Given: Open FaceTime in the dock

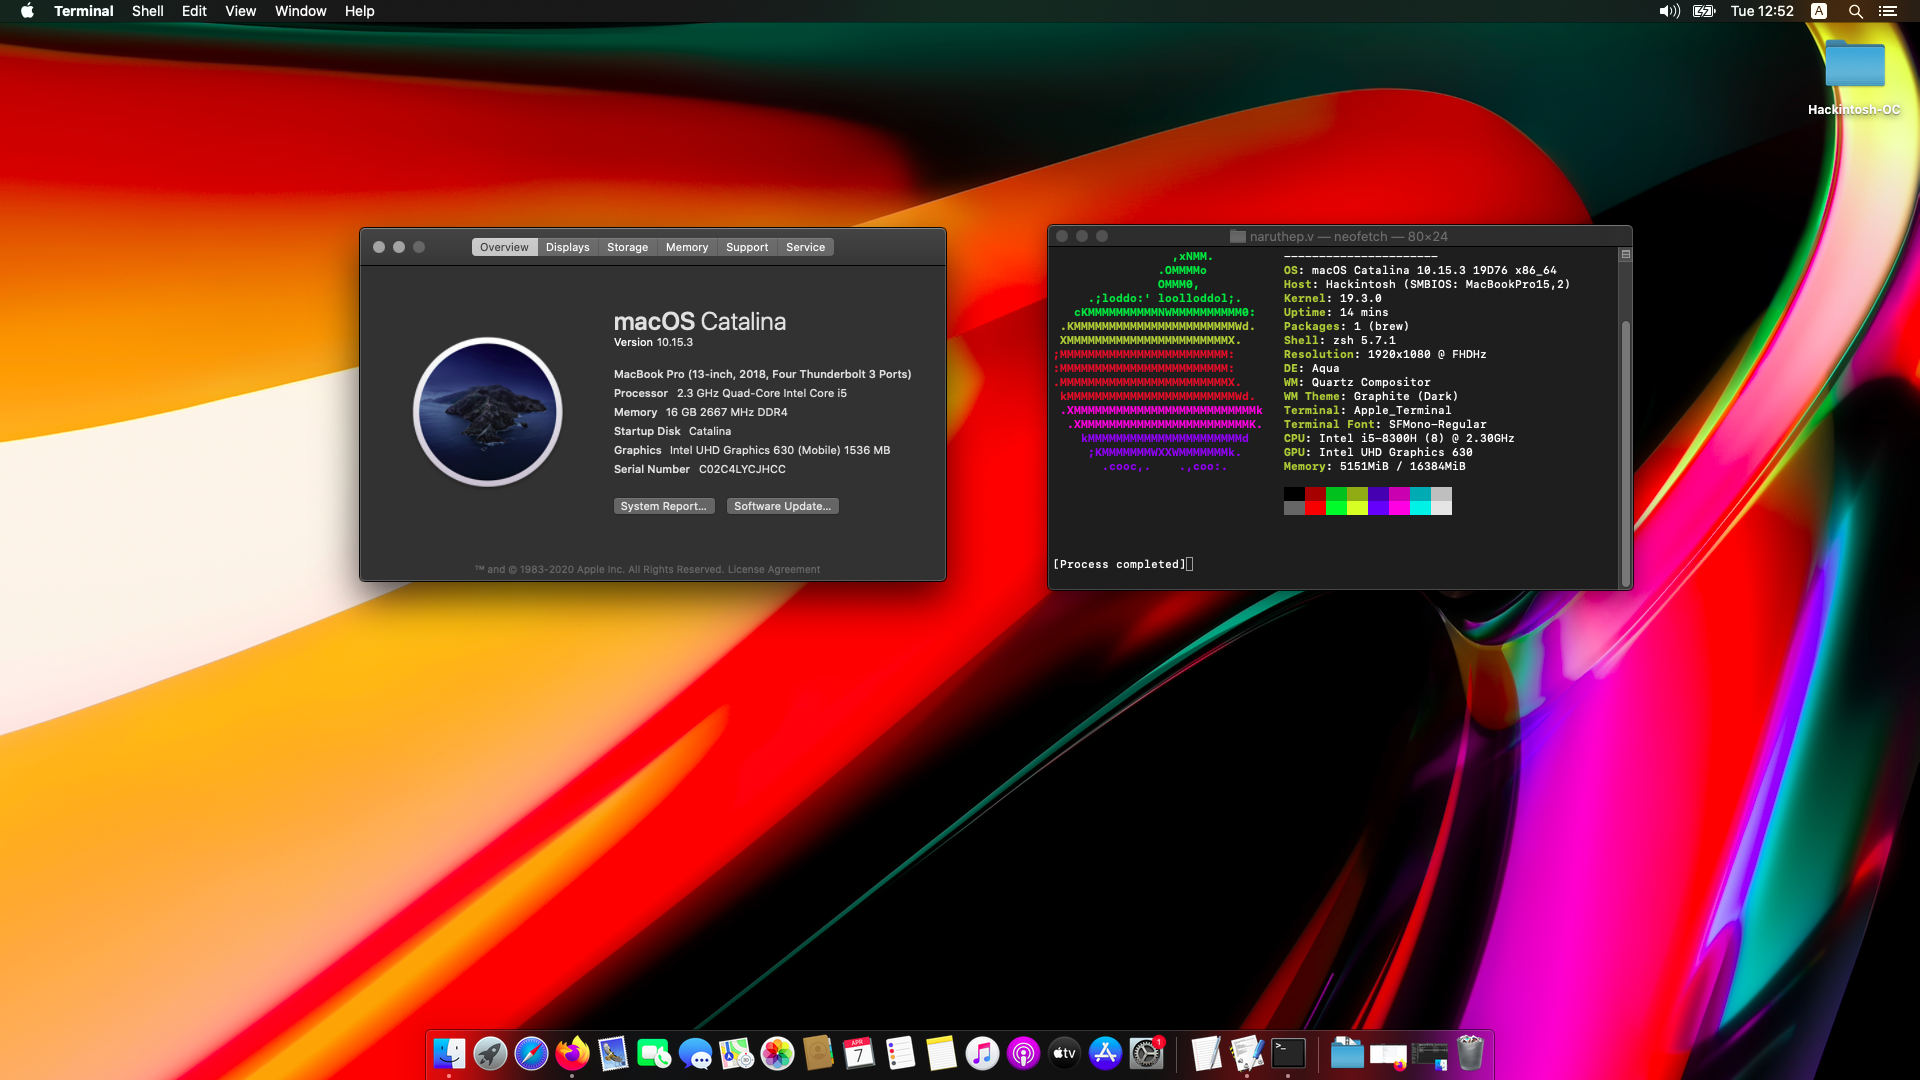Looking at the screenshot, I should tap(654, 1053).
